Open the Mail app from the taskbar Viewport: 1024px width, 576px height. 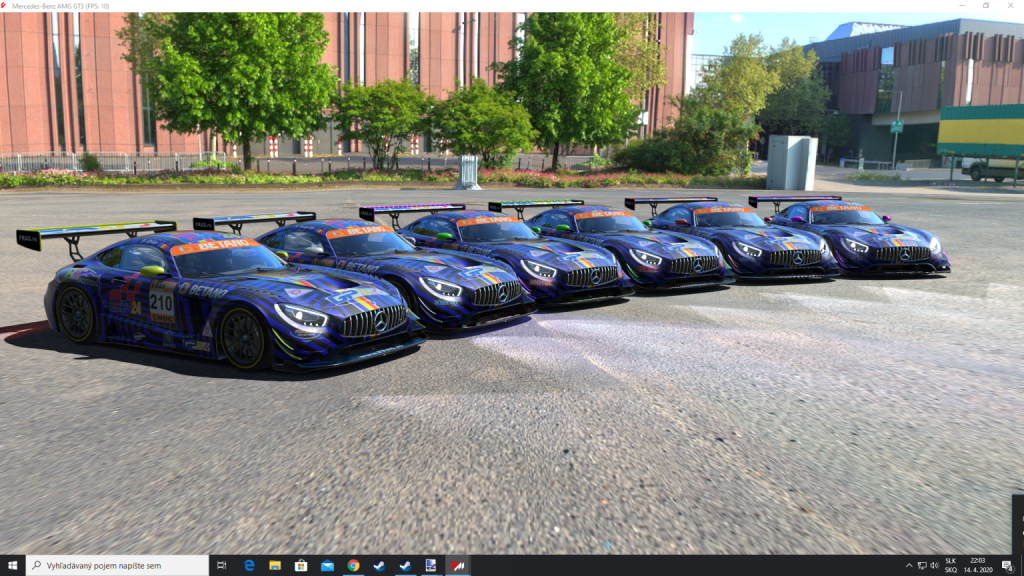pos(327,566)
